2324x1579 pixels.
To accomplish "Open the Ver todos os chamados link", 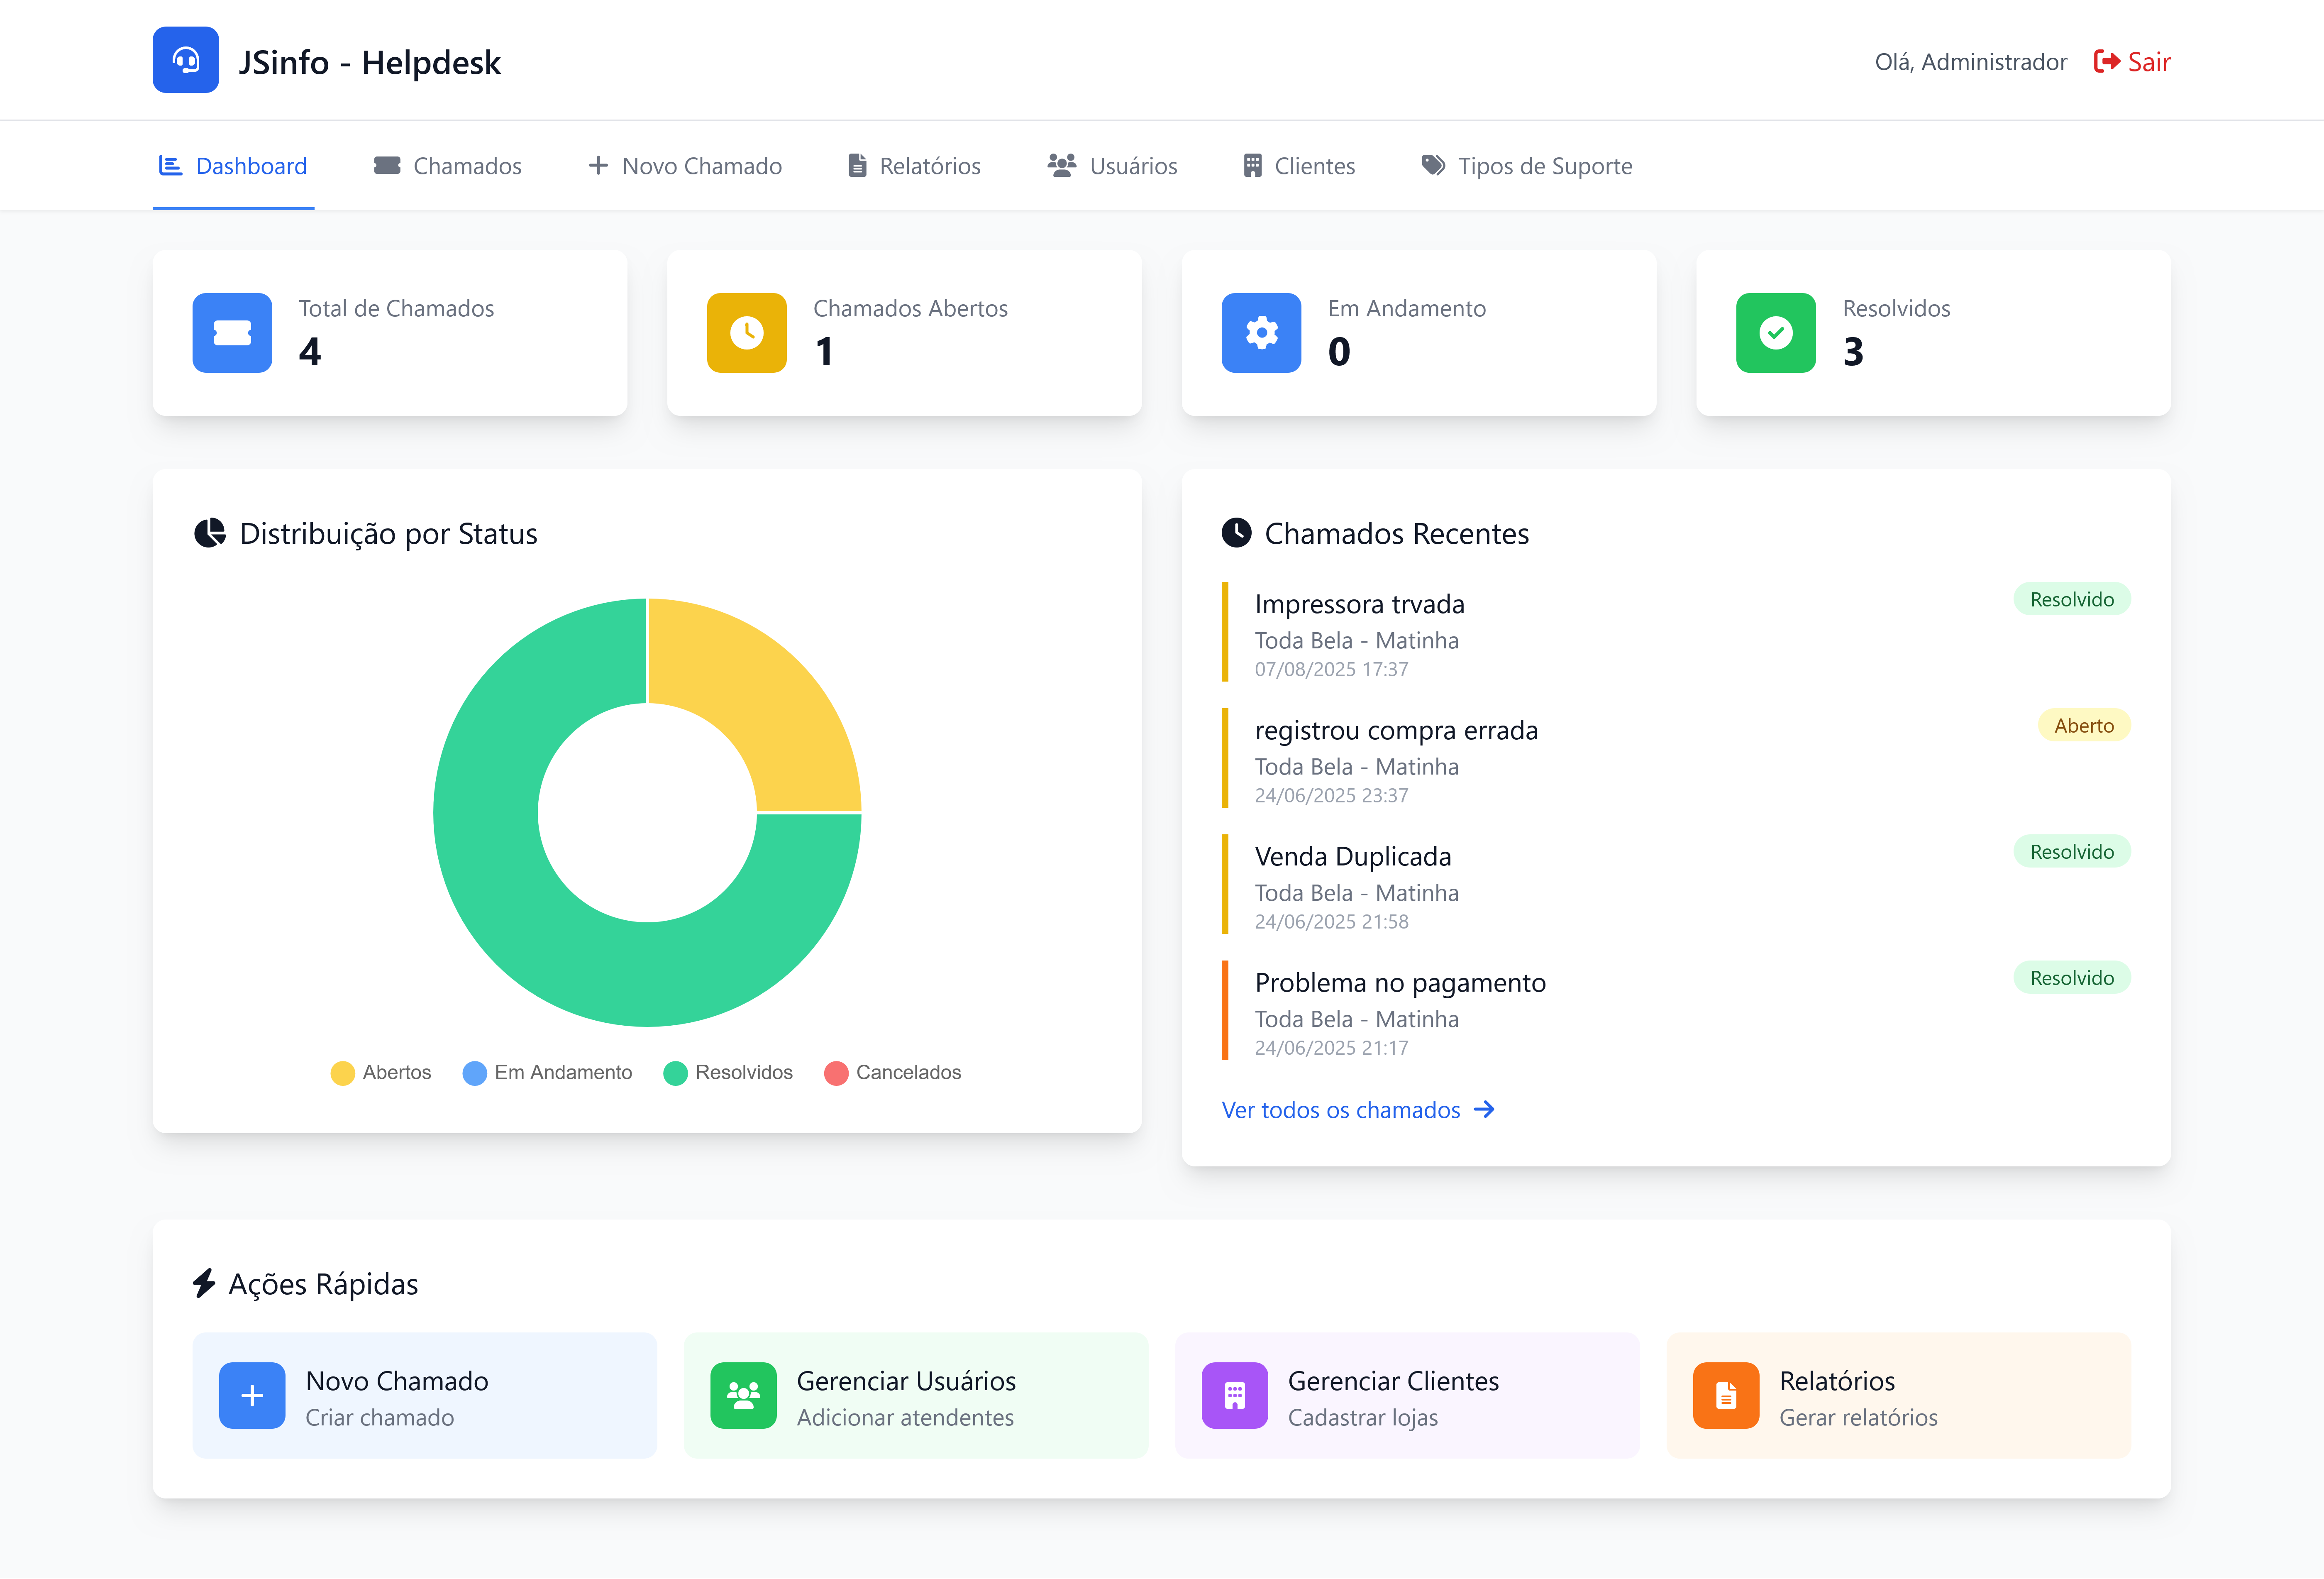I will (x=1358, y=1110).
